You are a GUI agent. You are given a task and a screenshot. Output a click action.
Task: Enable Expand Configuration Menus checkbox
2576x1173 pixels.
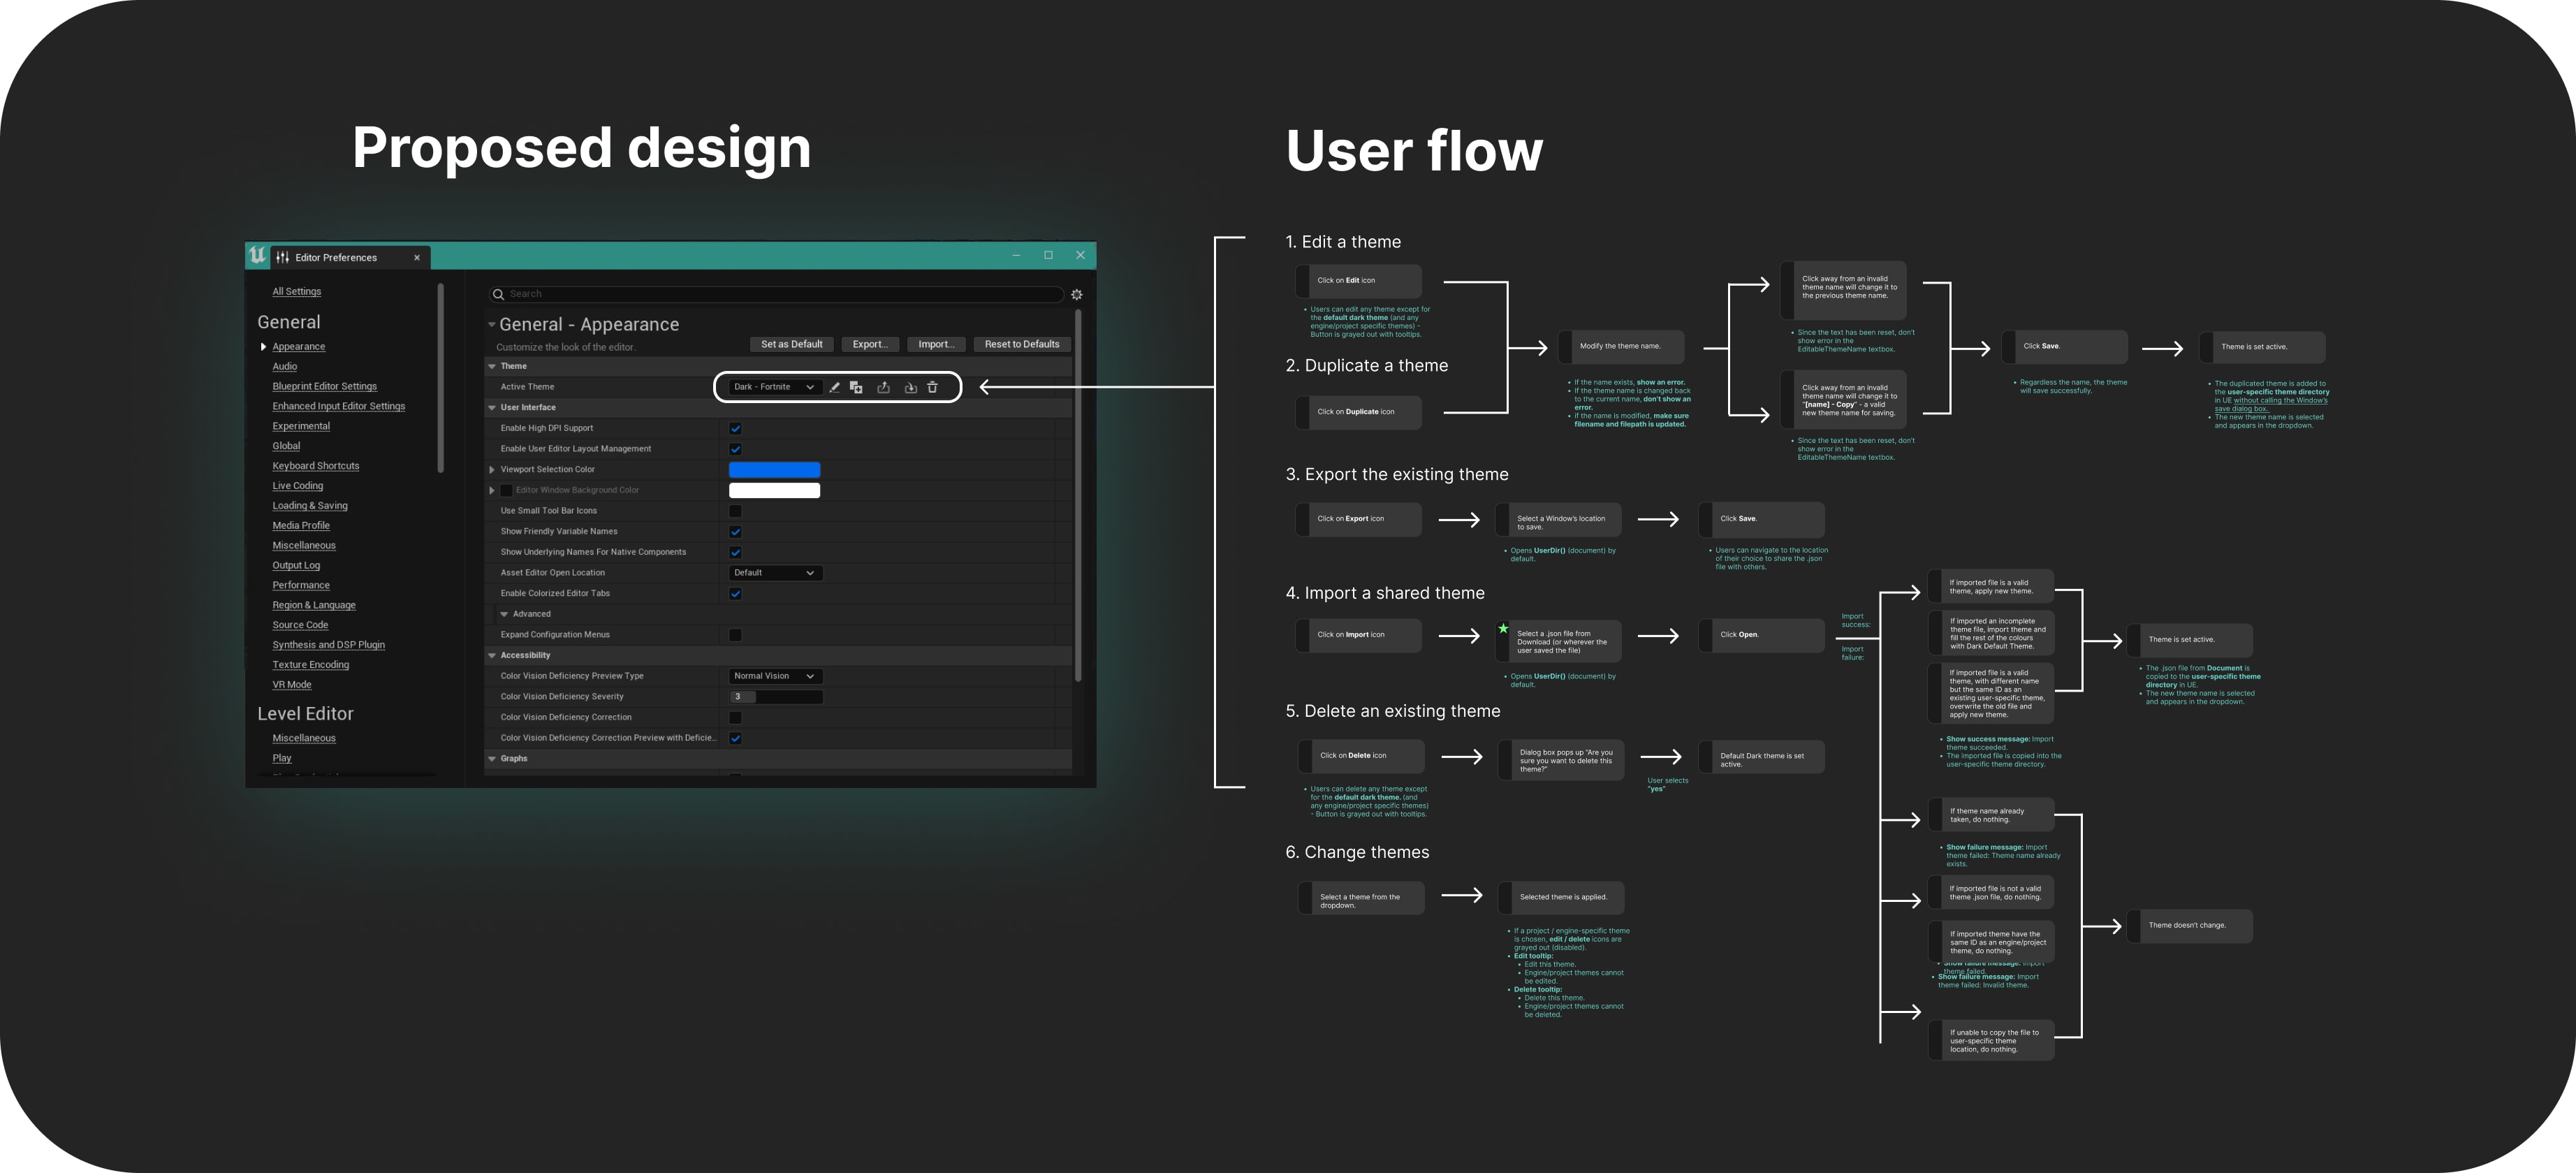[735, 635]
